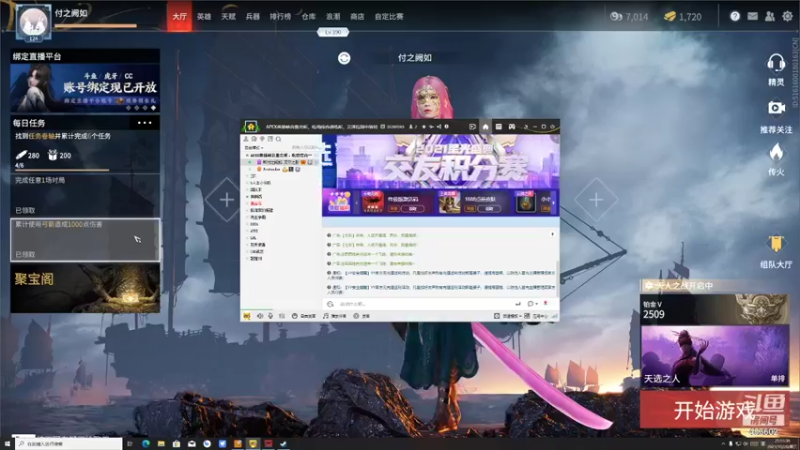Select first carousel dot on 绑定直播平台 banner
Image resolution: width=800 pixels, height=450 pixels.
pos(129,108)
